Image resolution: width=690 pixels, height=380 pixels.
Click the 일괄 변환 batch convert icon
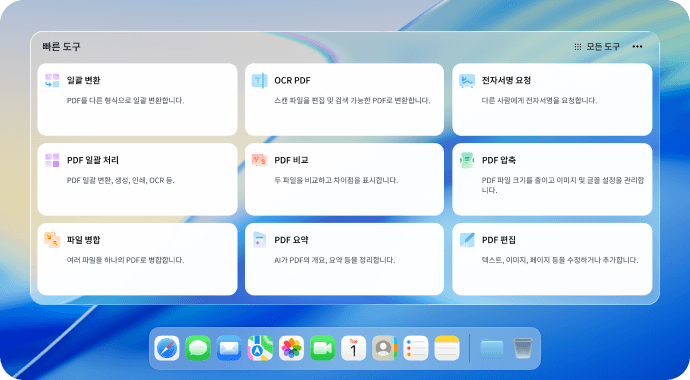(x=52, y=80)
